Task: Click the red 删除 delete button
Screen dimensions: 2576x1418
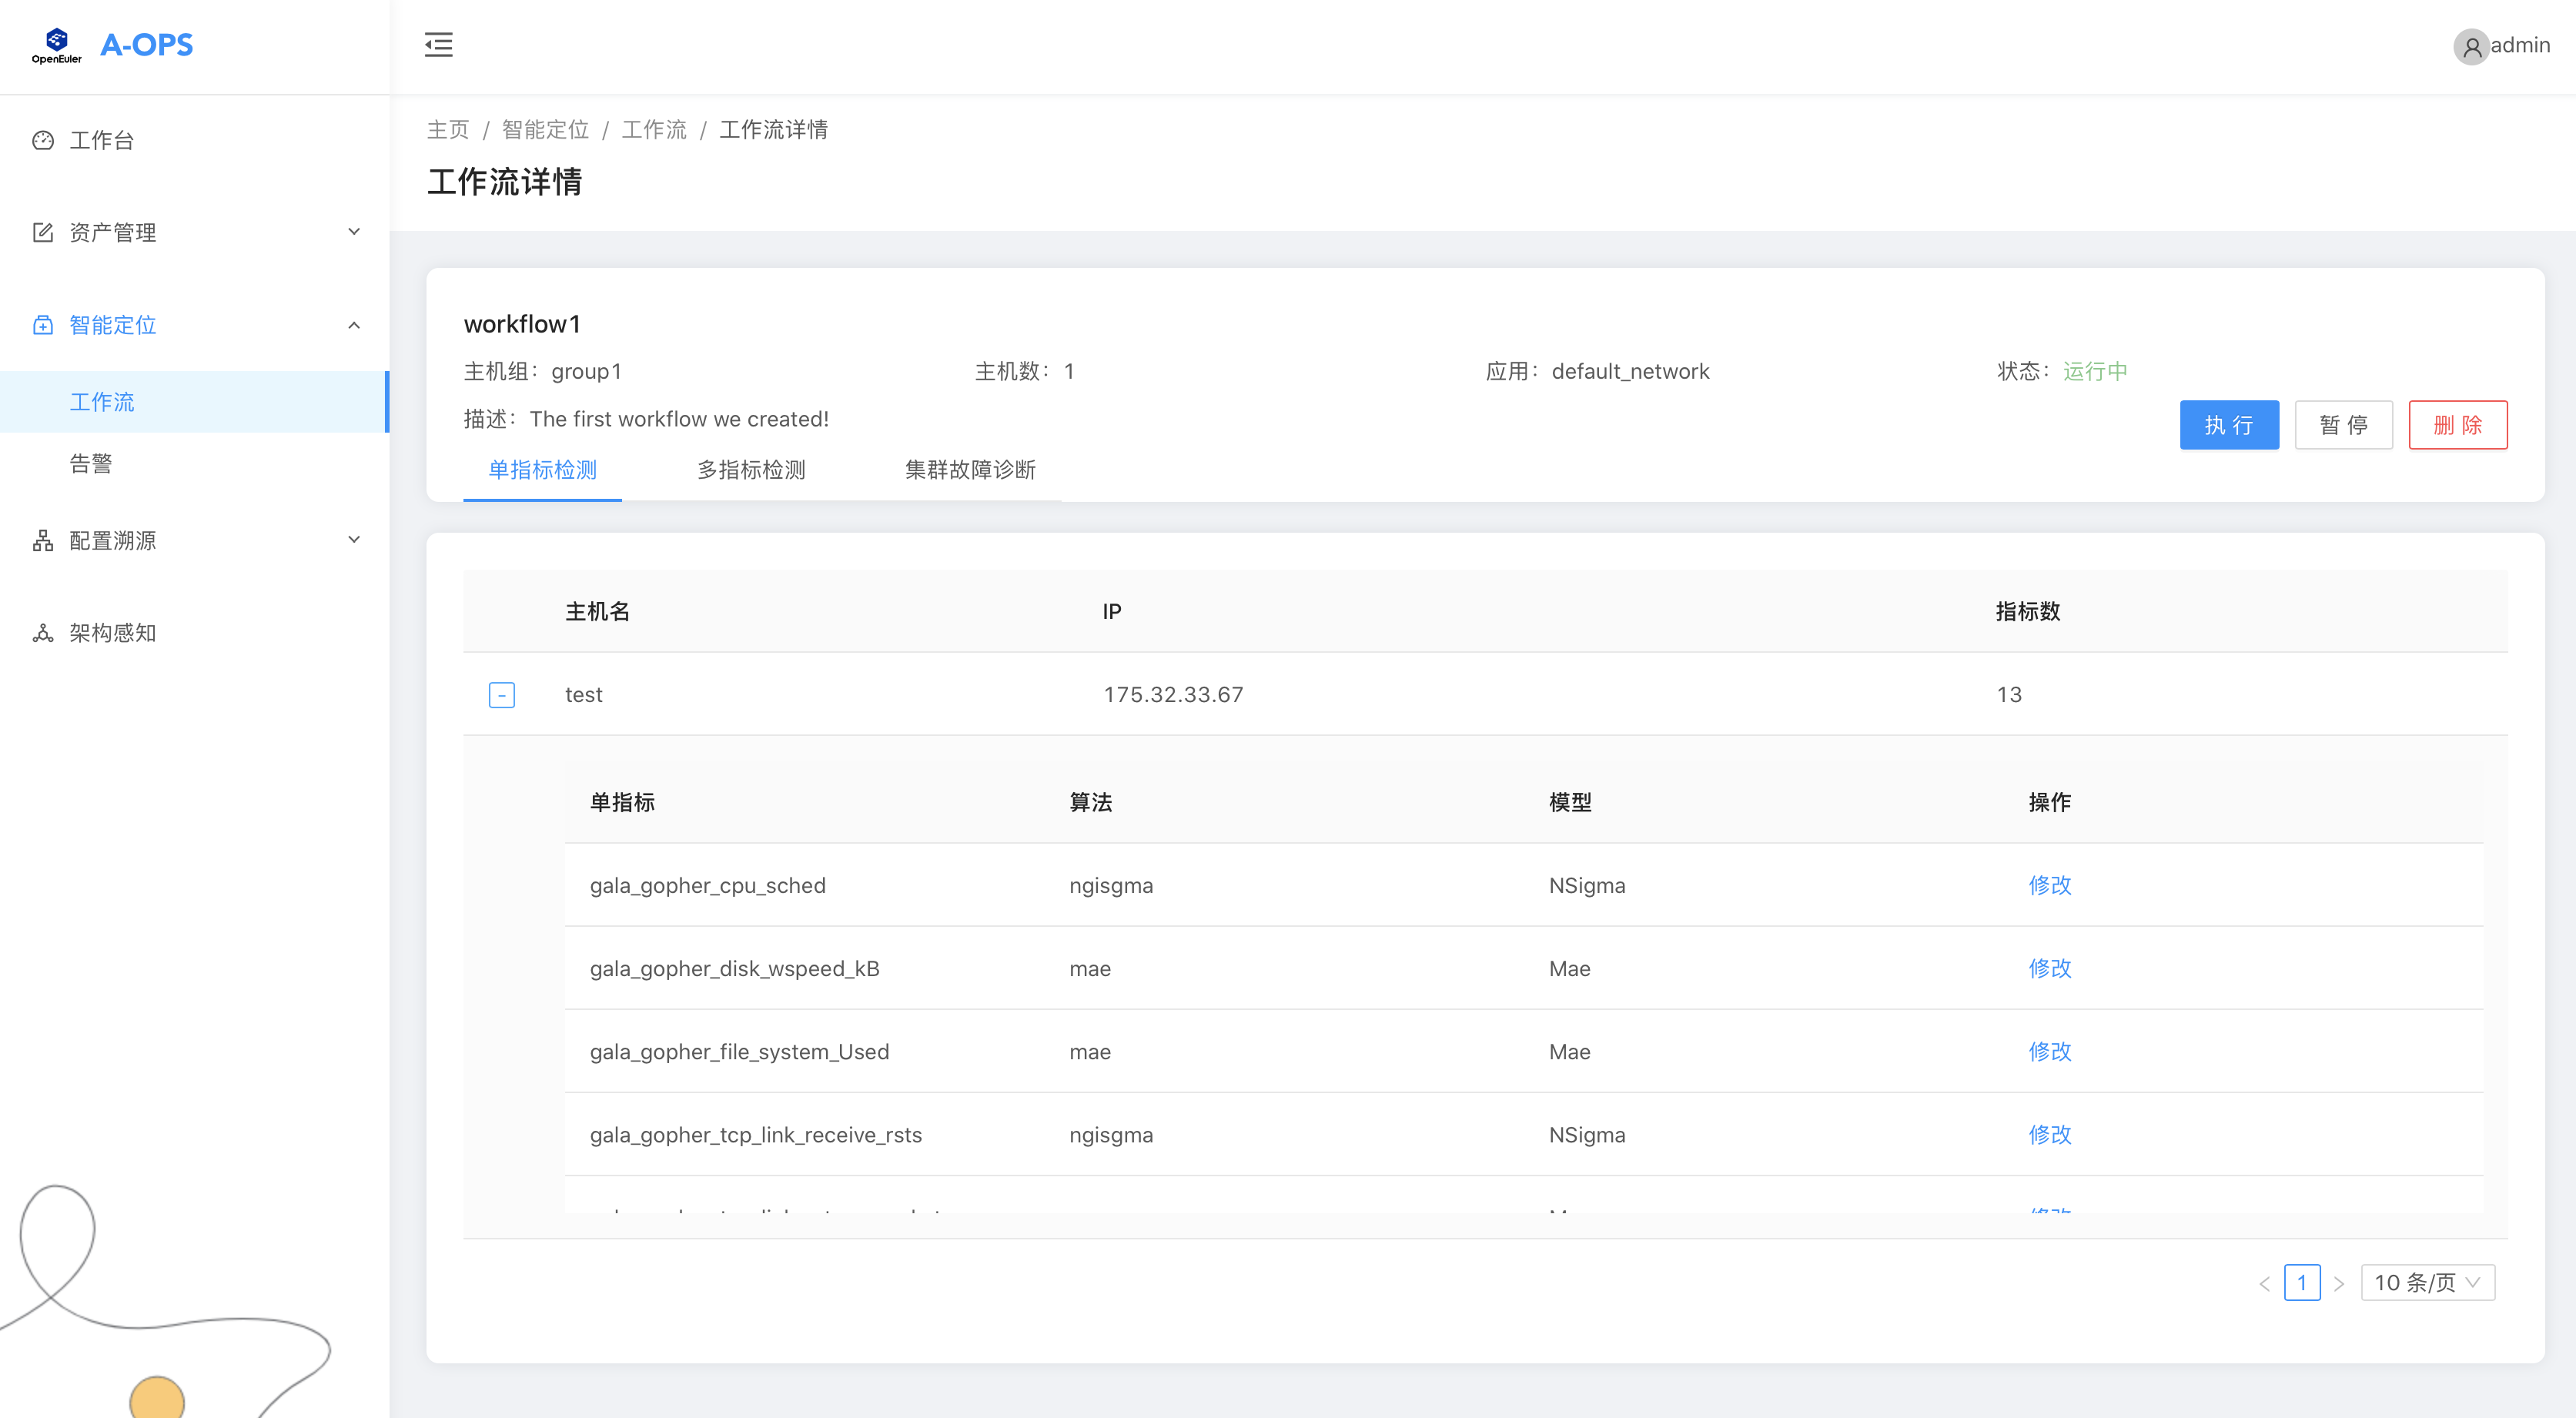Action: pyautogui.click(x=2457, y=425)
